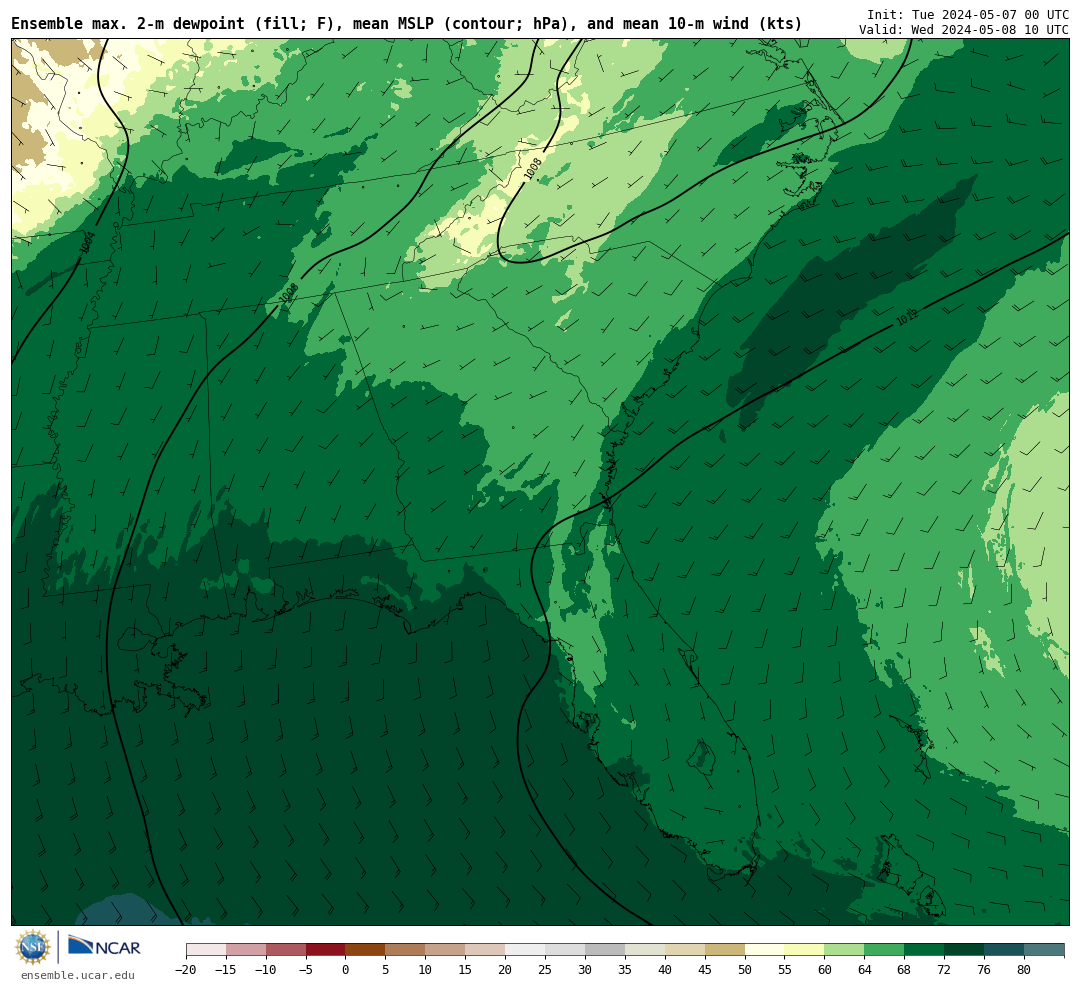The height and width of the screenshot is (988, 1080).
Task: Click the colorbar tick label 45
Action: click(705, 969)
